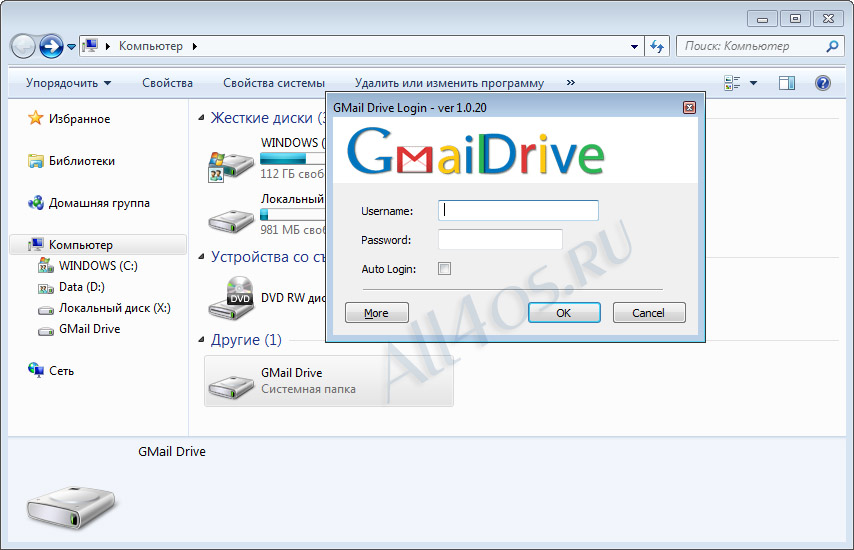Screen dimensions: 854x550
Task: Maximize the Explorer window
Action: click(795, 19)
